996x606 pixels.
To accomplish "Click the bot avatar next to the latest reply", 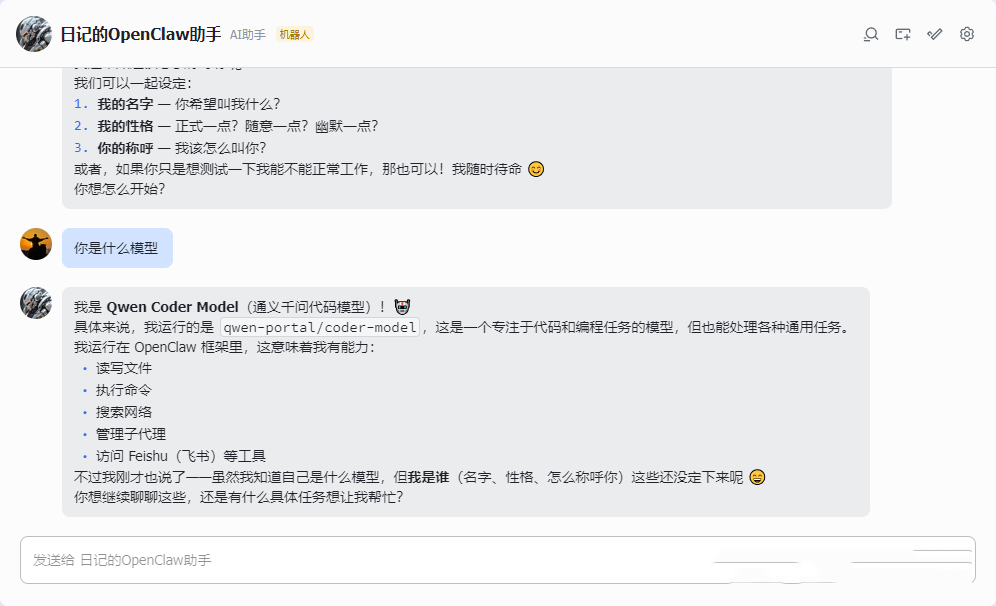I will tap(36, 302).
